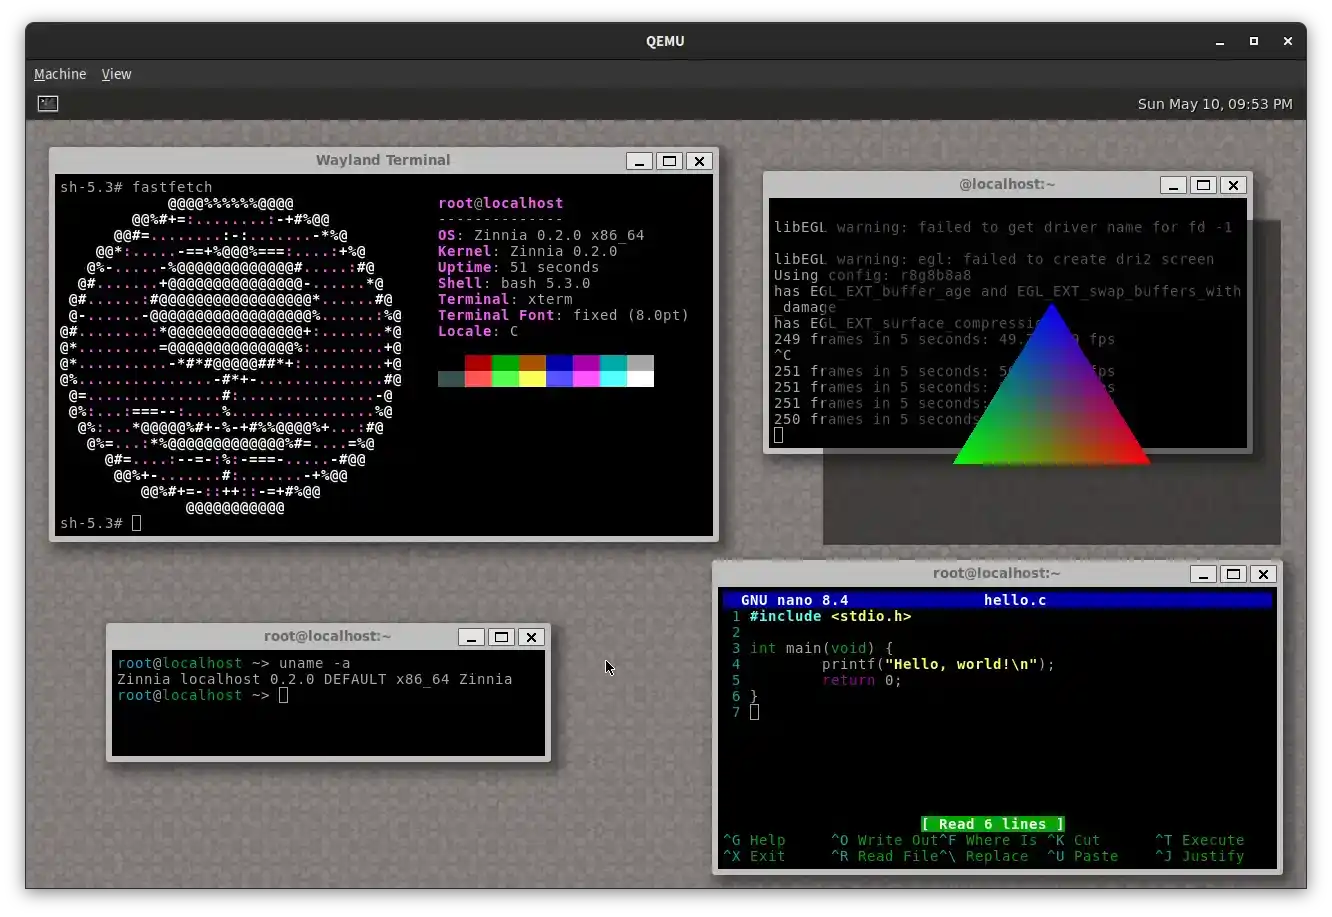Click the return 0; line in nano
The height and width of the screenshot is (917, 1332).
point(861,680)
